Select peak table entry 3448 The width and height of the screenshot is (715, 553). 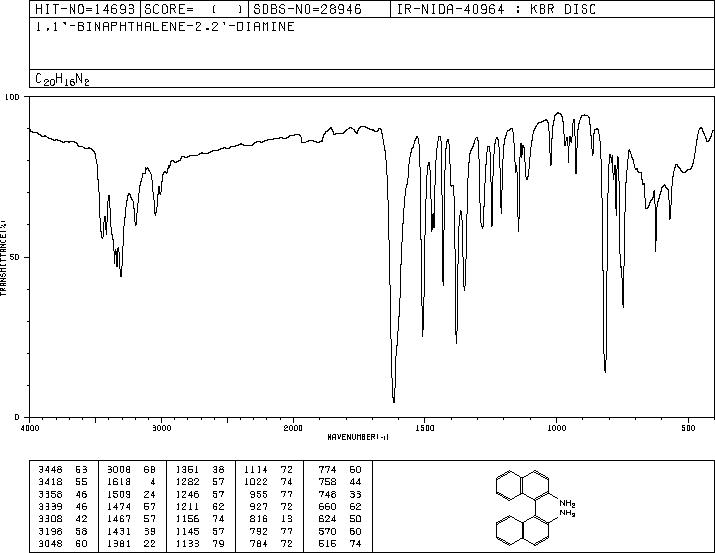click(x=62, y=470)
